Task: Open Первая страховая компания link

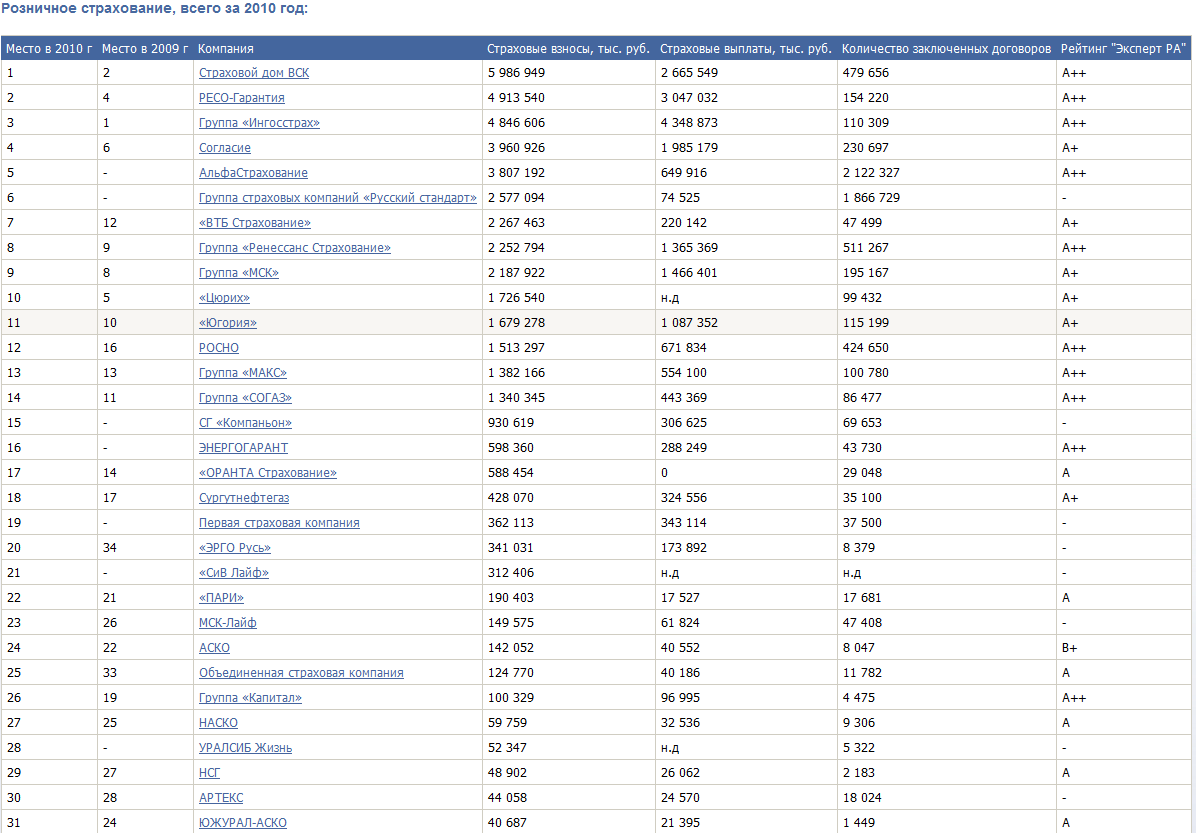Action: click(x=279, y=523)
